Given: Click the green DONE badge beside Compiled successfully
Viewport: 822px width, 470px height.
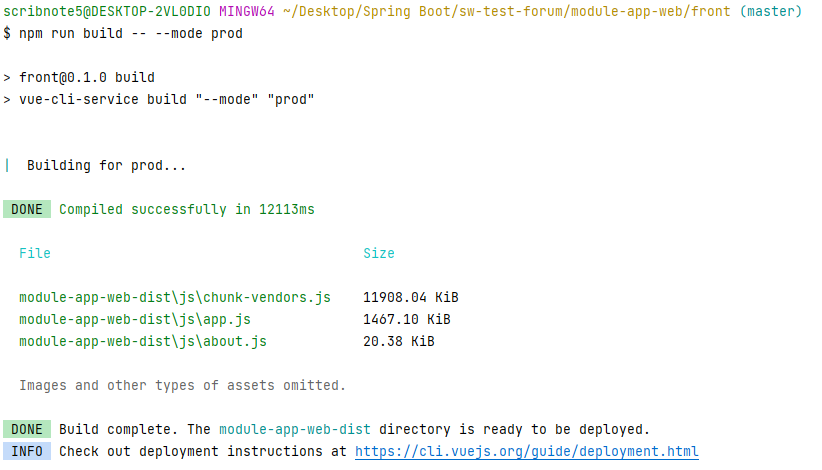Looking at the screenshot, I should tap(27, 210).
